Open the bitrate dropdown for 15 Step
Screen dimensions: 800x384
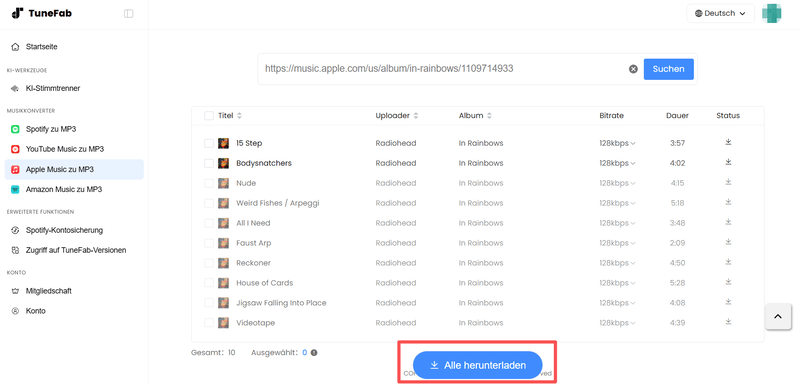[617, 143]
